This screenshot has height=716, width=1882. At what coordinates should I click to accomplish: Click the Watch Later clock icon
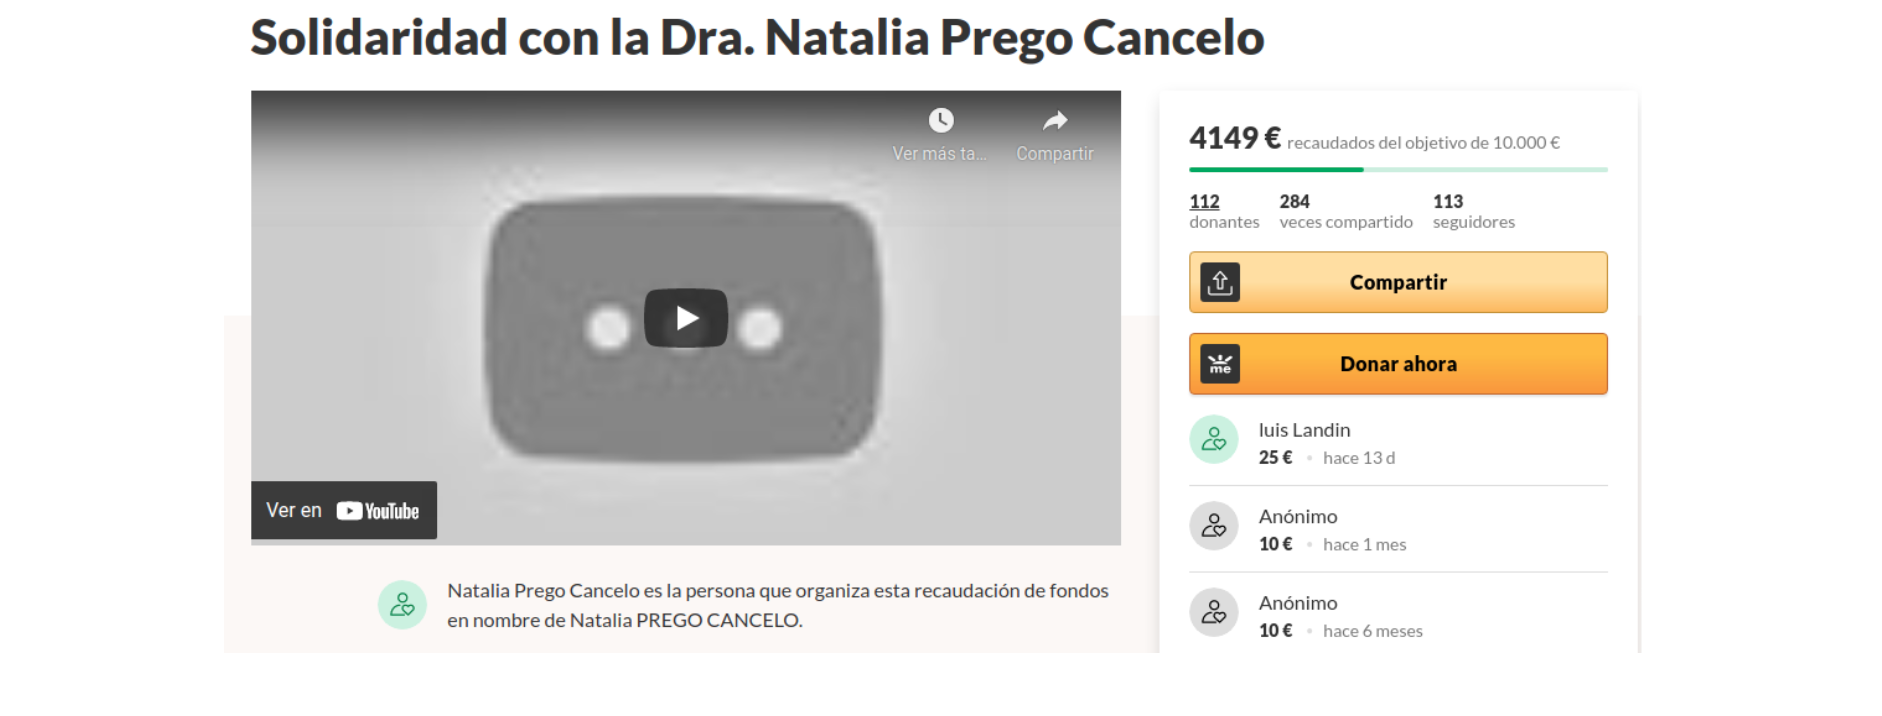click(x=940, y=121)
